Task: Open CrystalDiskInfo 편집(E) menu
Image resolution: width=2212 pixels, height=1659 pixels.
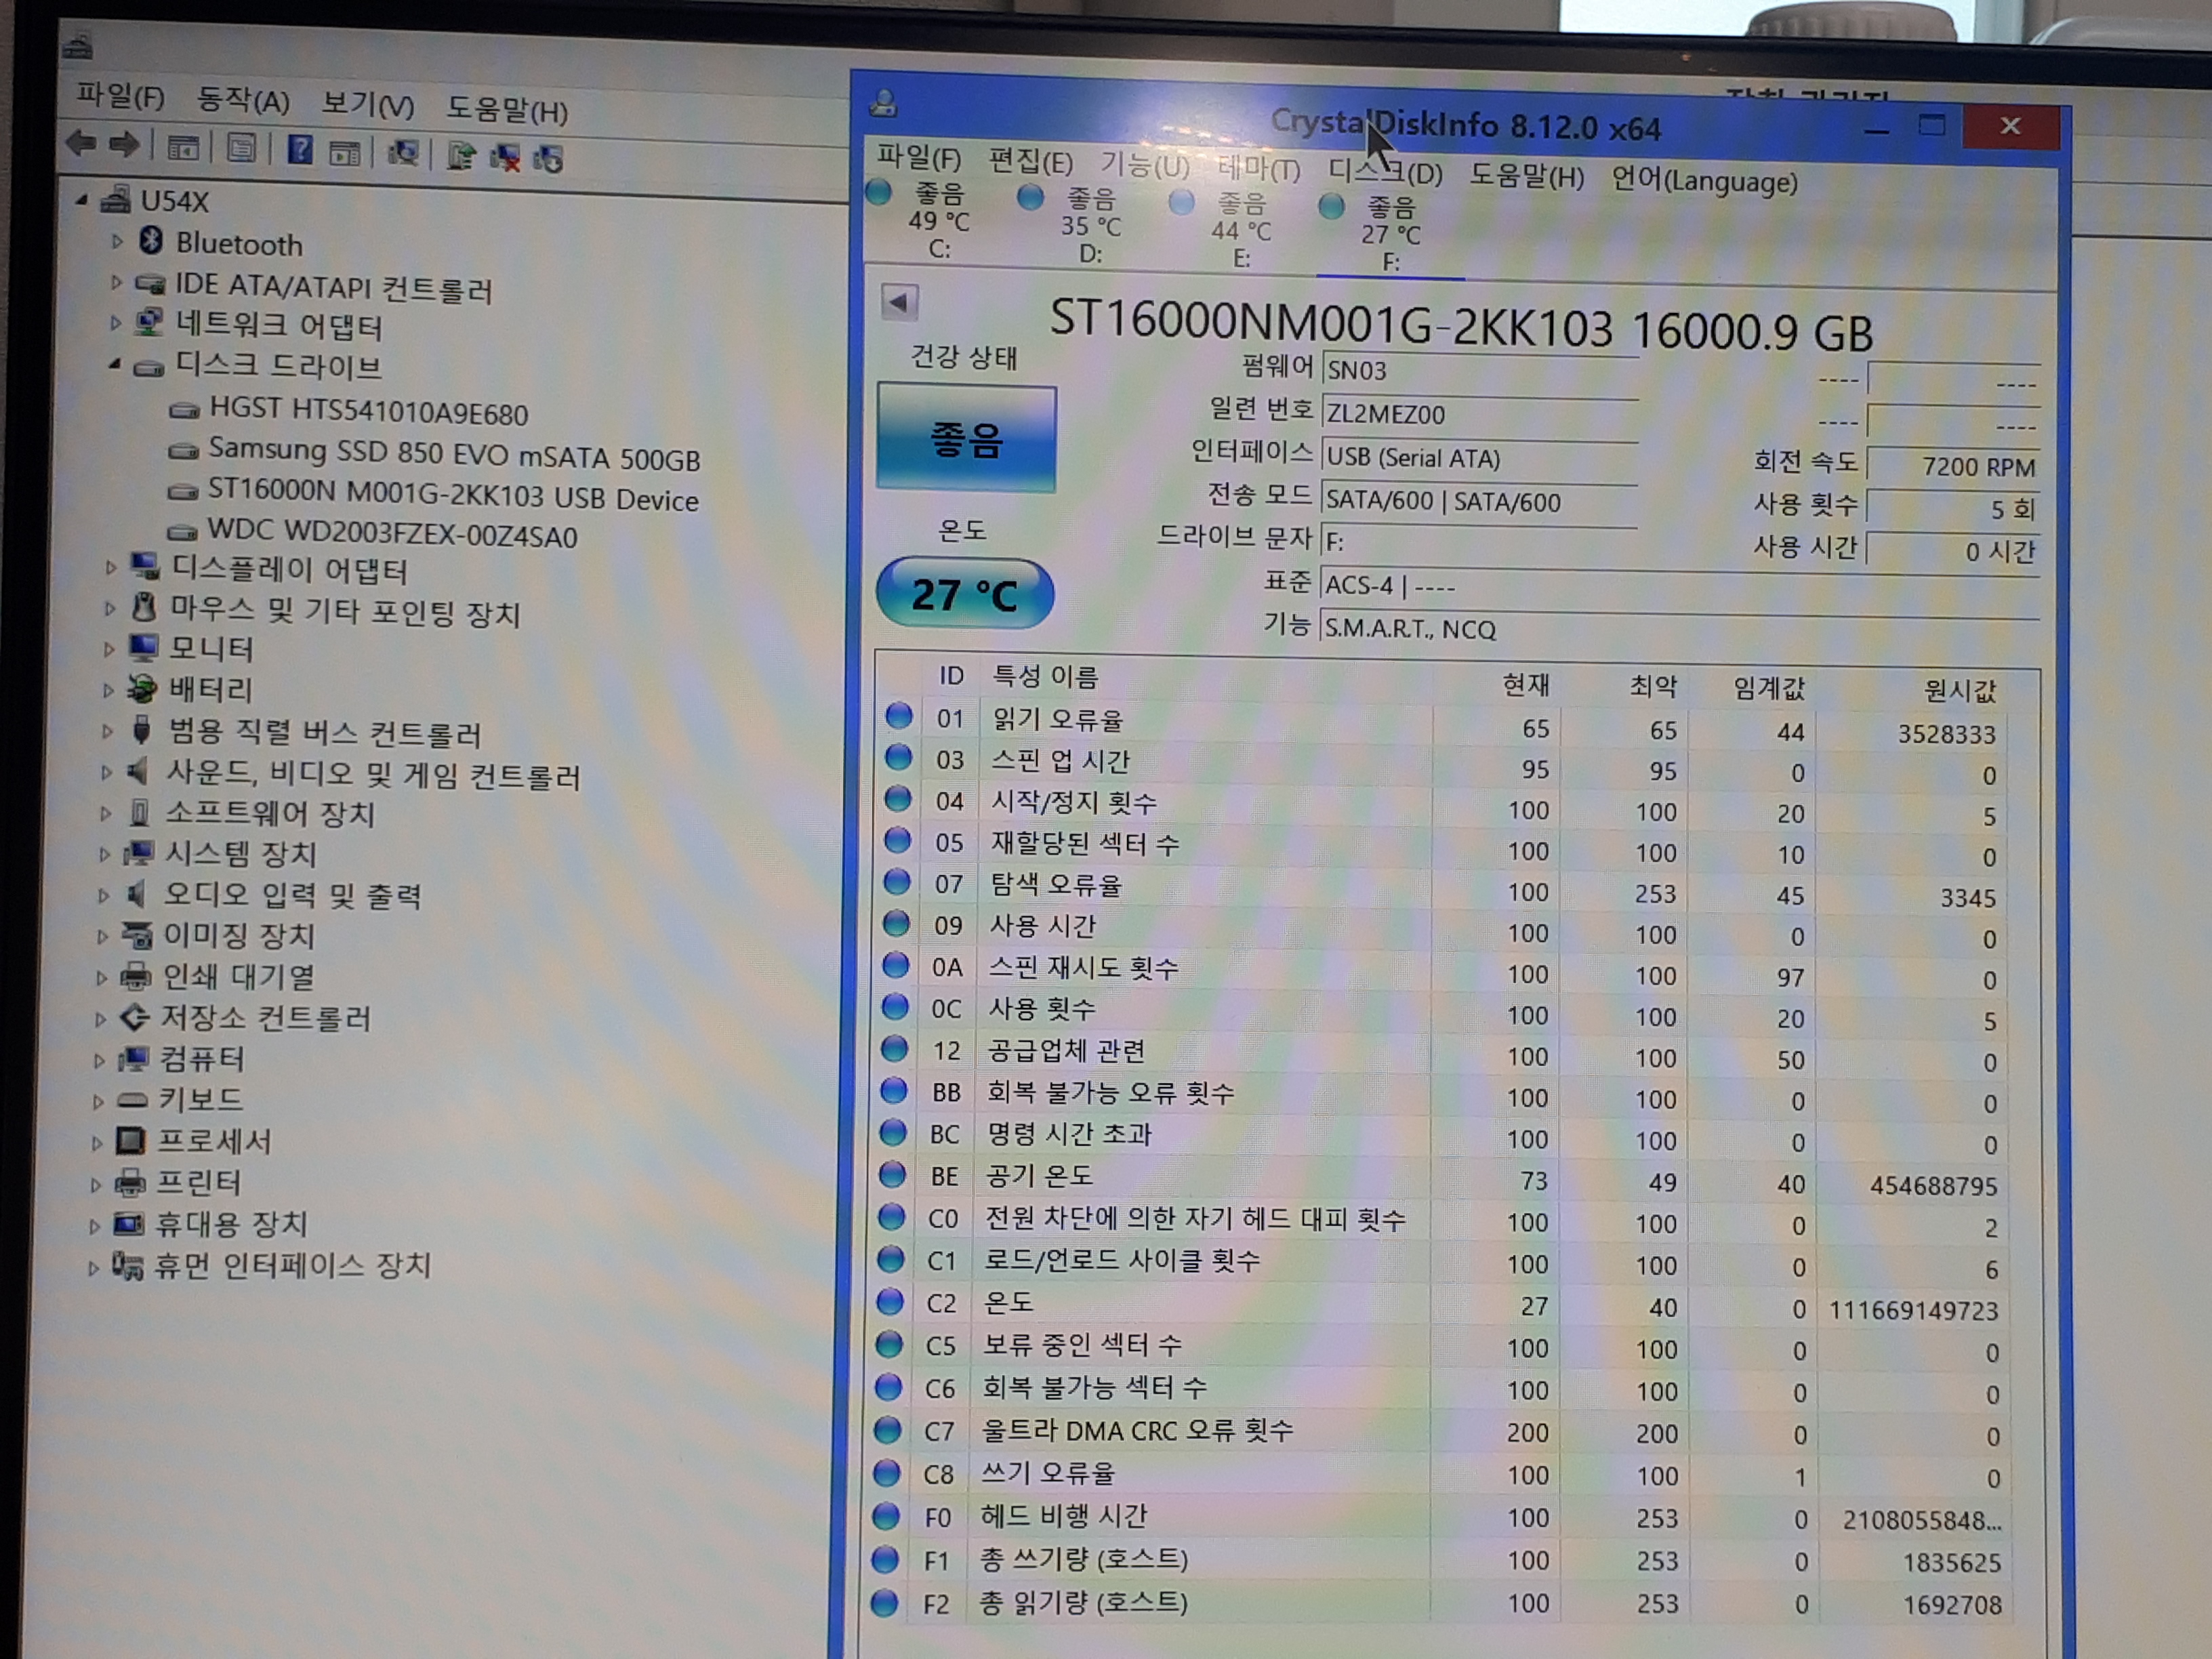Action: point(1030,161)
